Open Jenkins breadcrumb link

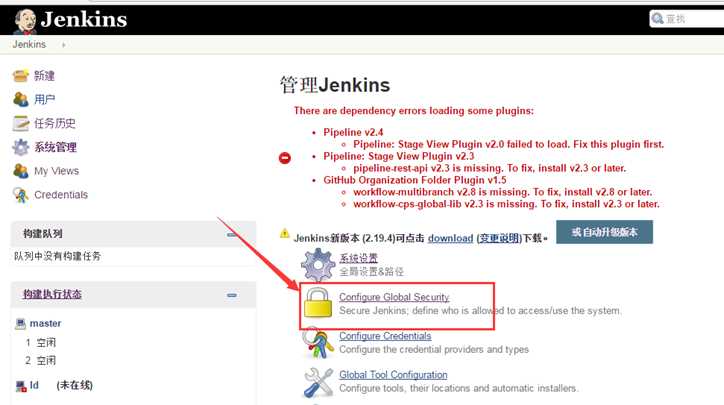point(29,44)
